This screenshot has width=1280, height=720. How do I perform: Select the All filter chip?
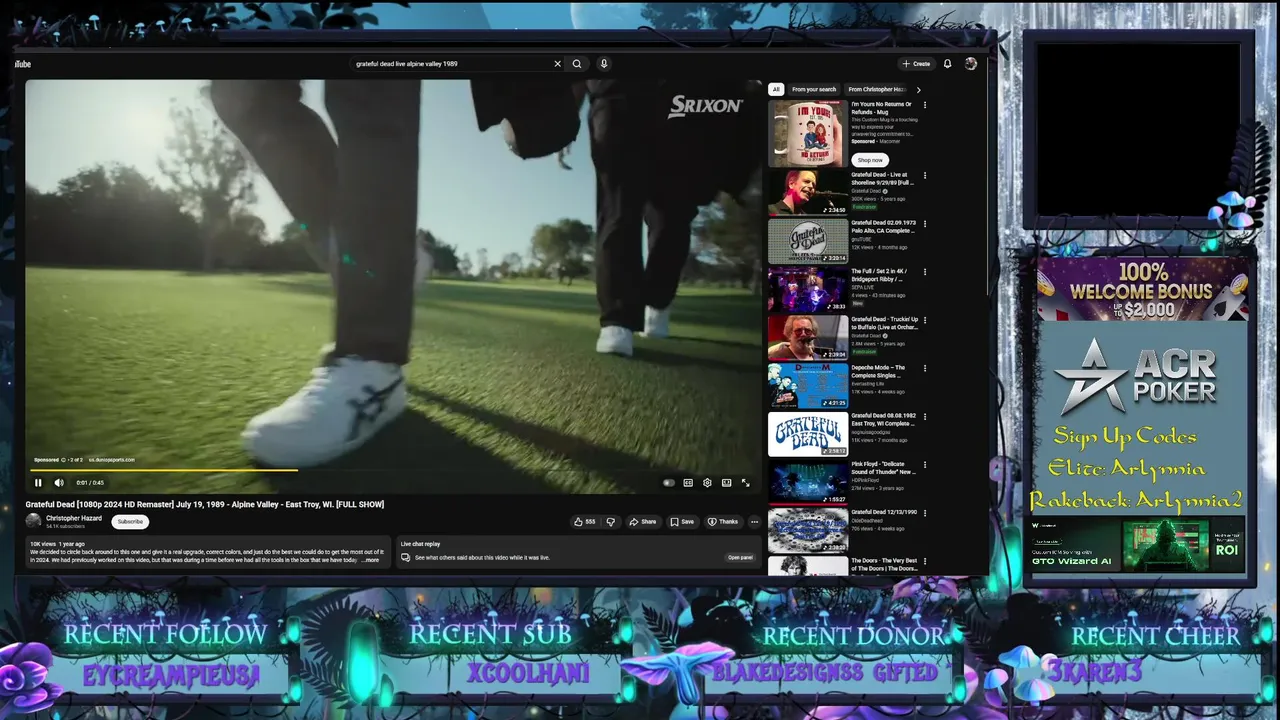776,89
